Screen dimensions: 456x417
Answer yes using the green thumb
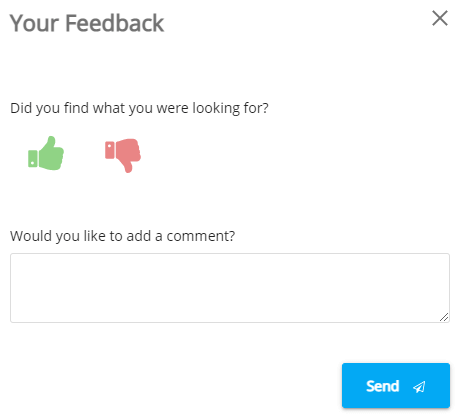coord(46,154)
